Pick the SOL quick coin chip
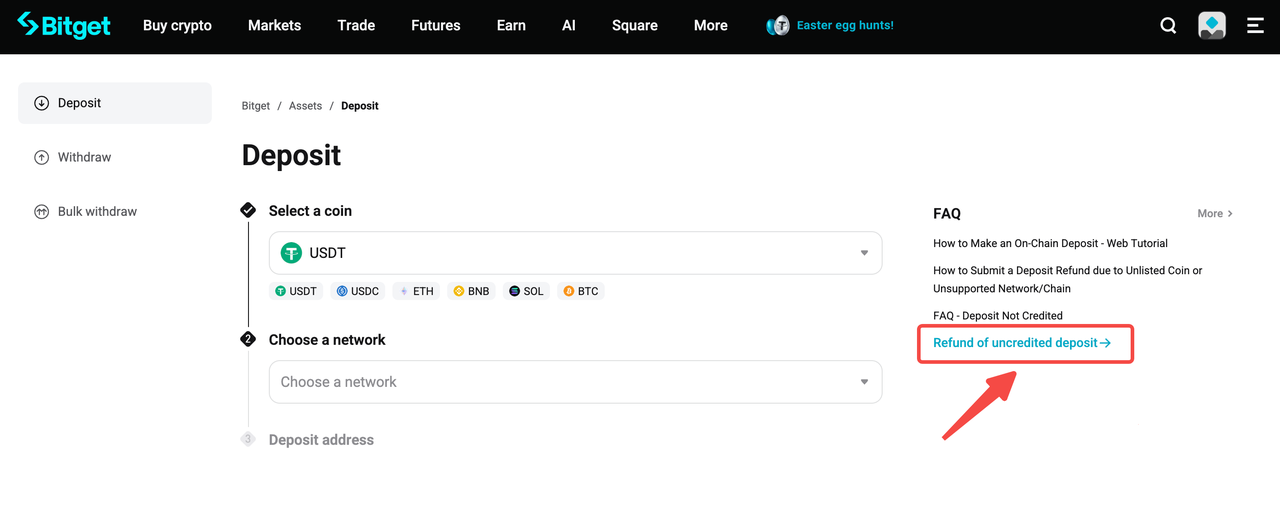The width and height of the screenshot is (1280, 524). 526,291
